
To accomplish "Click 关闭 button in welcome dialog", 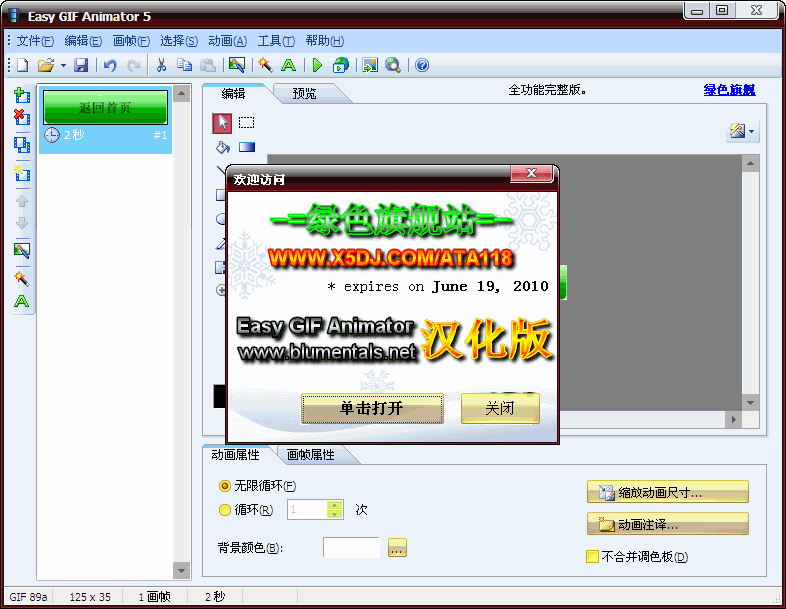I will 500,409.
